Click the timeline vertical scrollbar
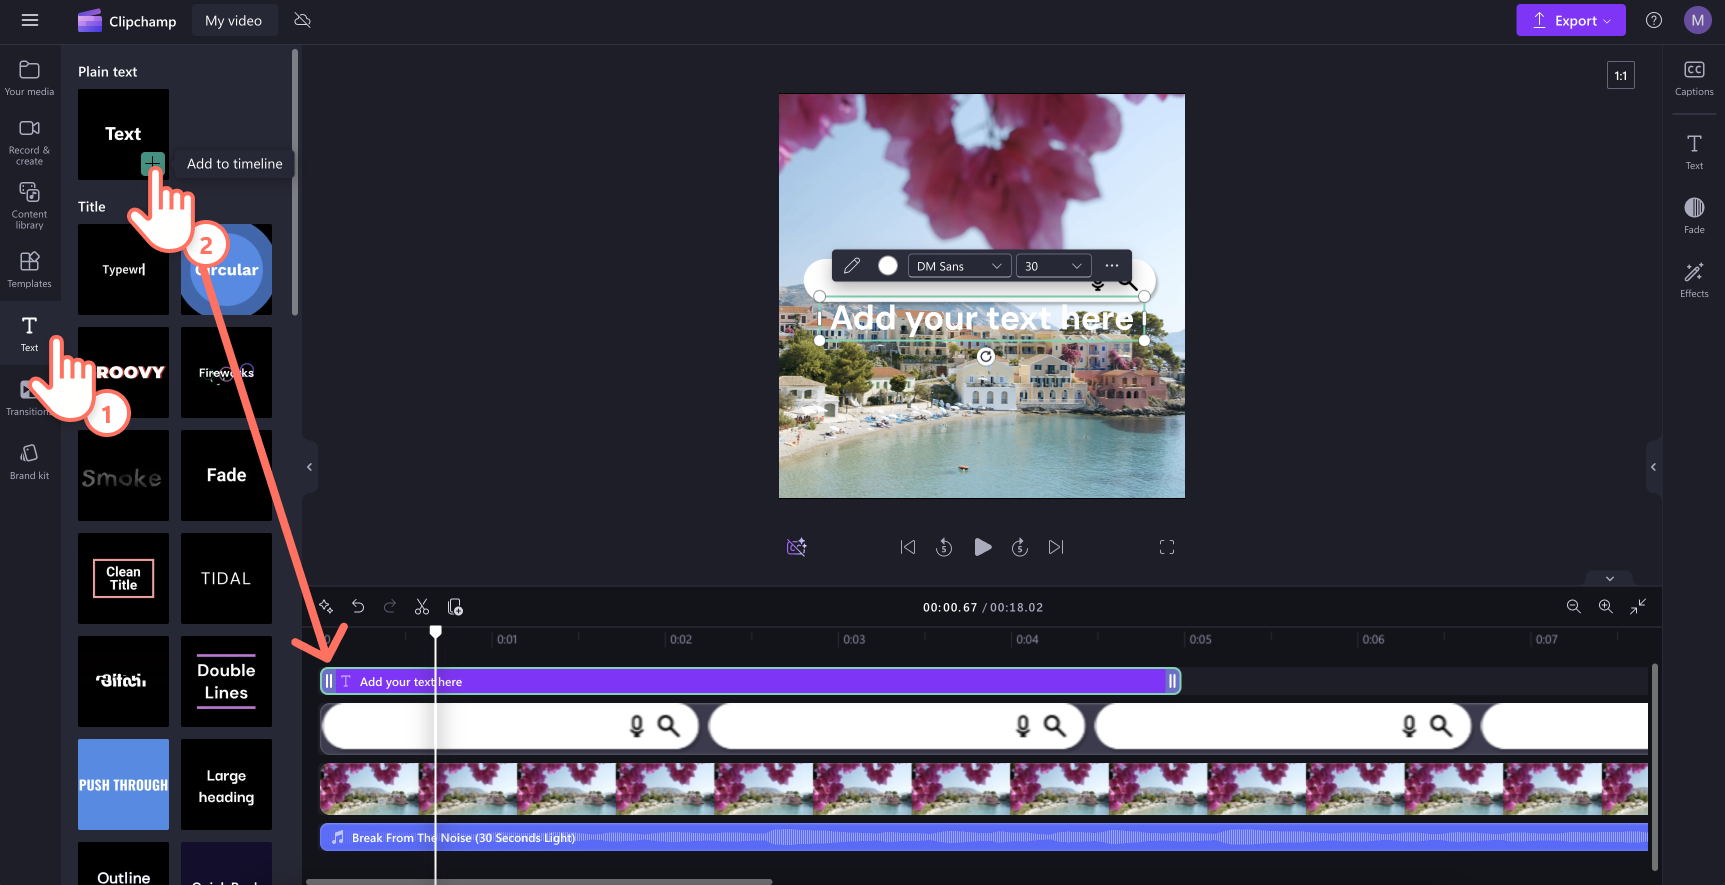1725x885 pixels. pyautogui.click(x=1654, y=766)
